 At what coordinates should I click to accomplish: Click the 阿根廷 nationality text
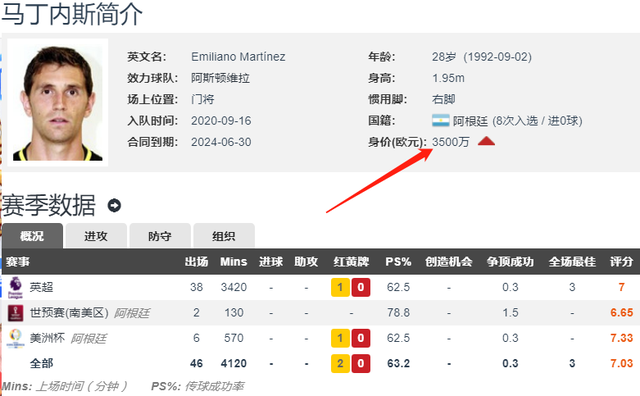pos(470,121)
